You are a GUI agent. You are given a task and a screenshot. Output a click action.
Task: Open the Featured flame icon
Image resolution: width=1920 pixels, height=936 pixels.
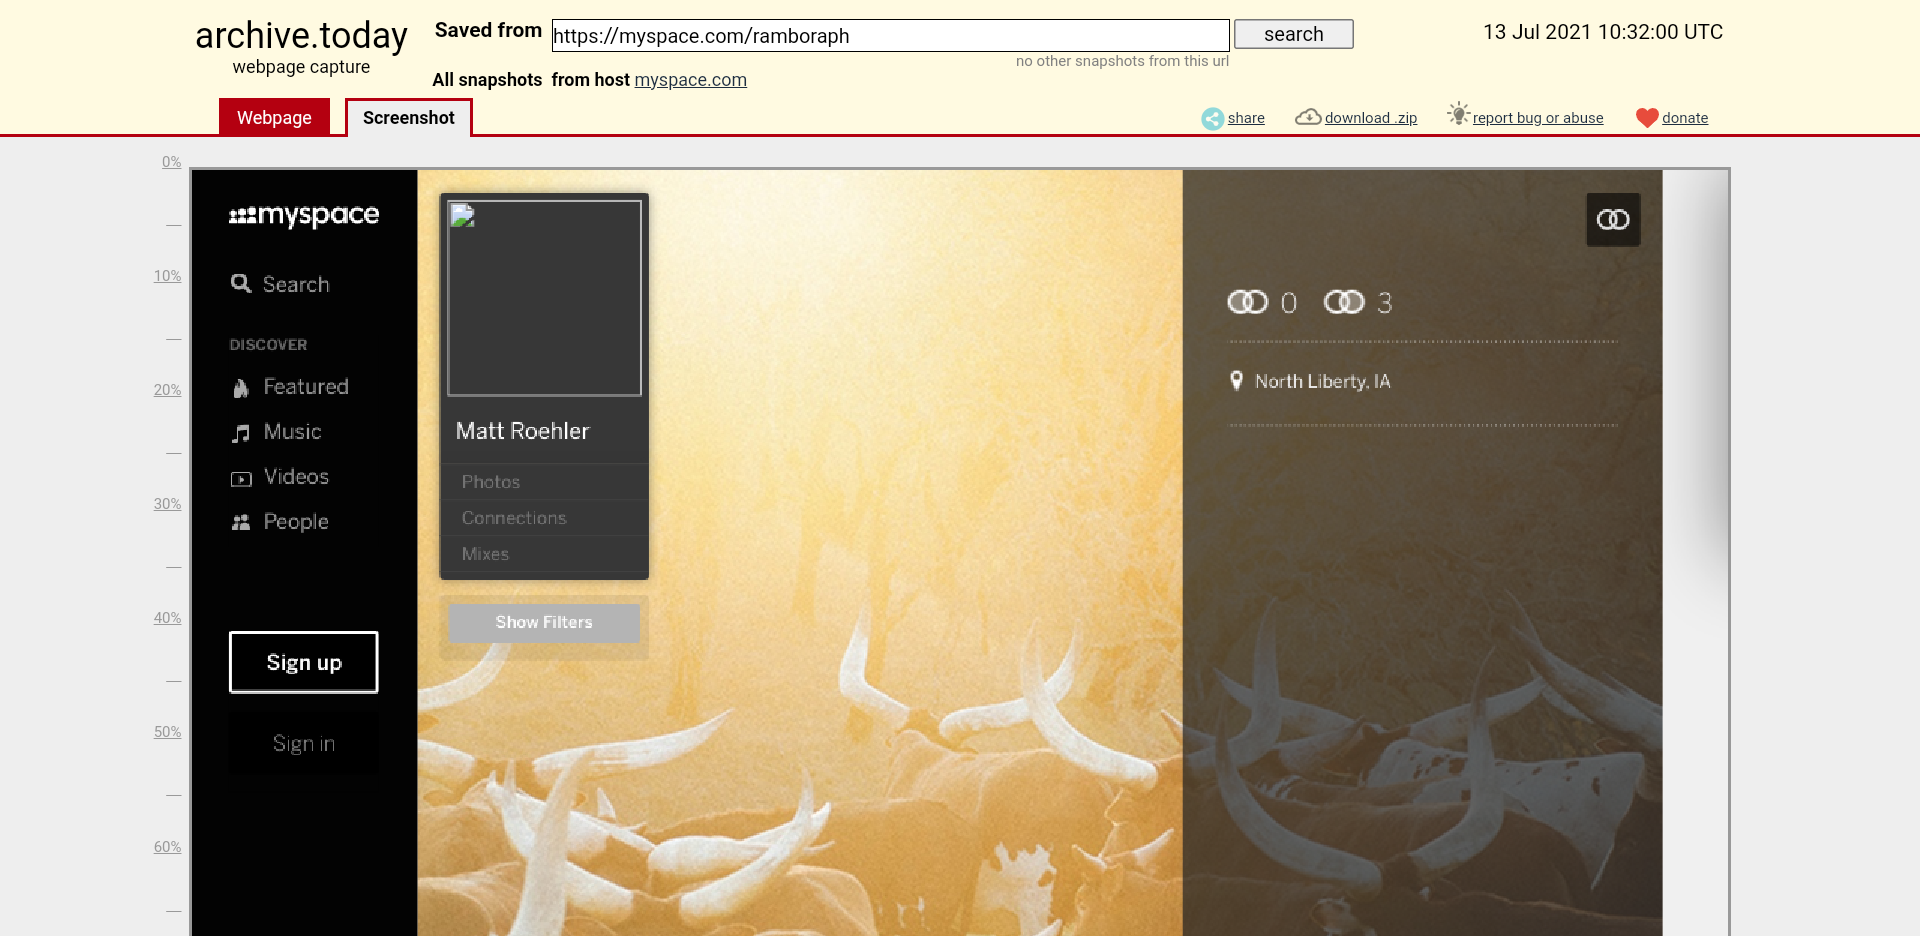pyautogui.click(x=241, y=388)
